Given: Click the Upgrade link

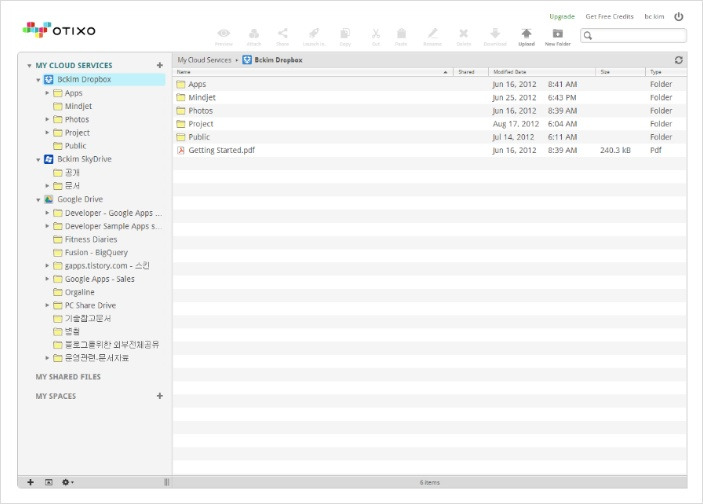Looking at the screenshot, I should pos(562,17).
